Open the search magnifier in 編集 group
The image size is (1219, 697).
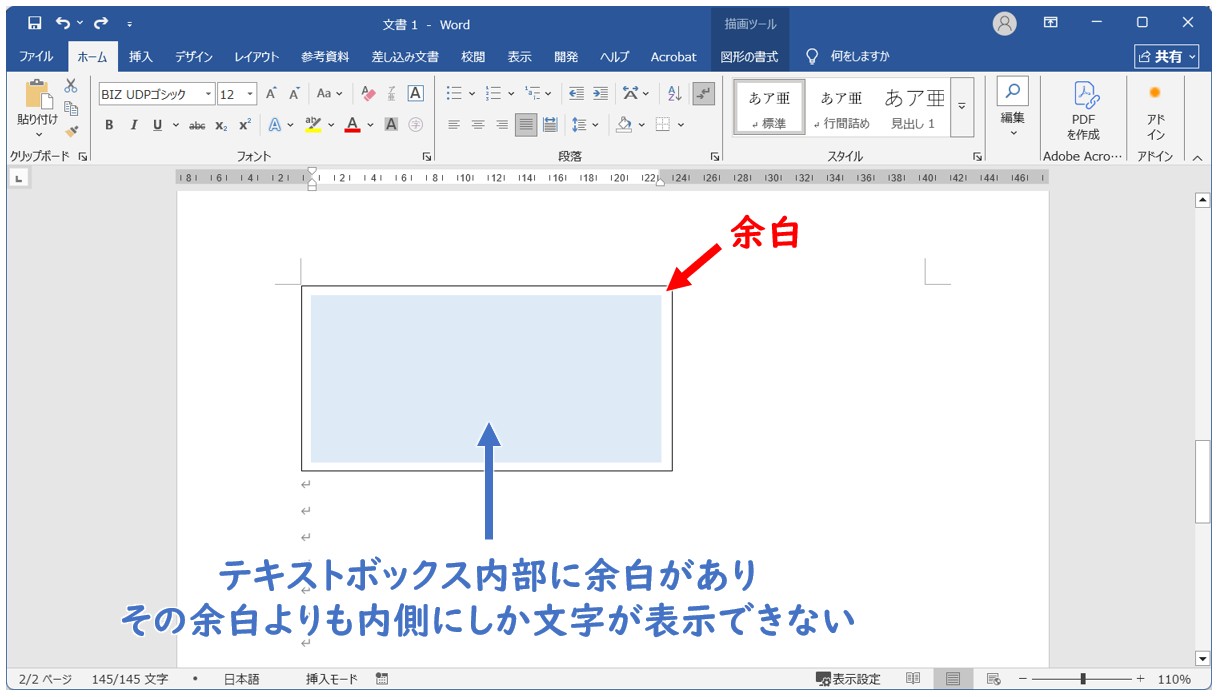(1013, 92)
